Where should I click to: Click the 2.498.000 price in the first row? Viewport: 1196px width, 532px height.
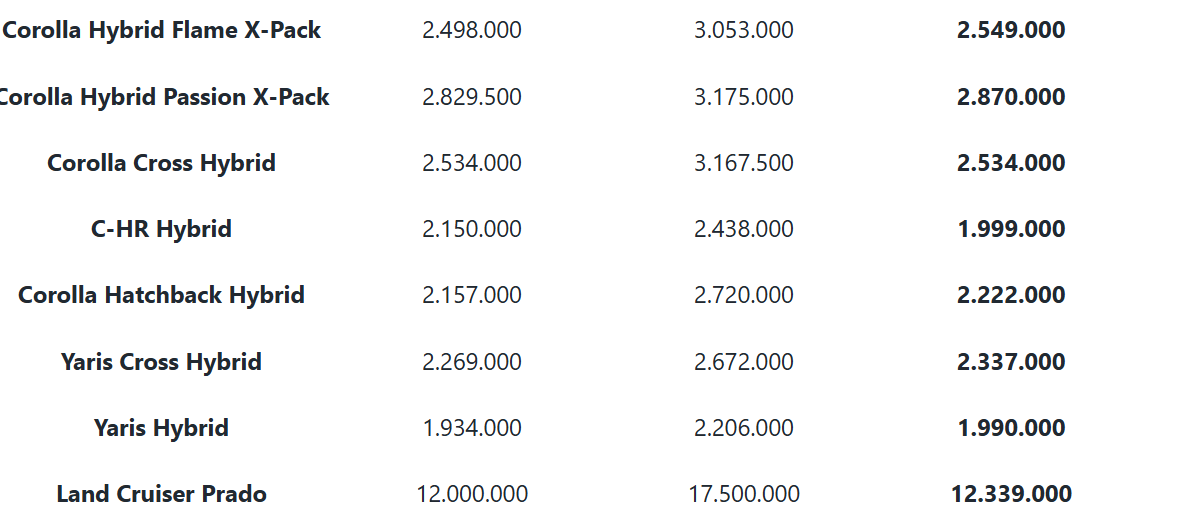tap(472, 31)
